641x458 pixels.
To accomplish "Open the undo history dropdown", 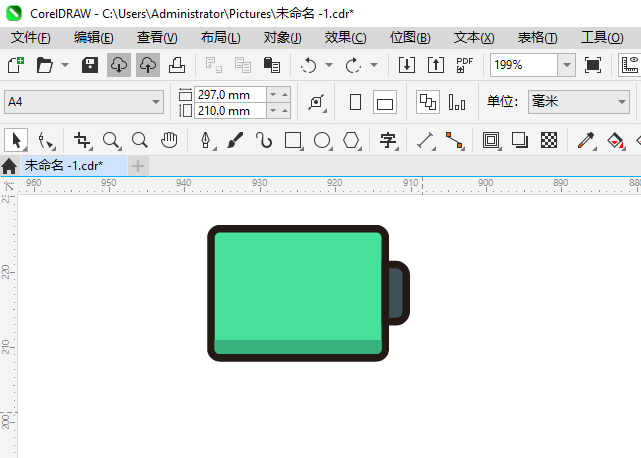I will pos(329,65).
